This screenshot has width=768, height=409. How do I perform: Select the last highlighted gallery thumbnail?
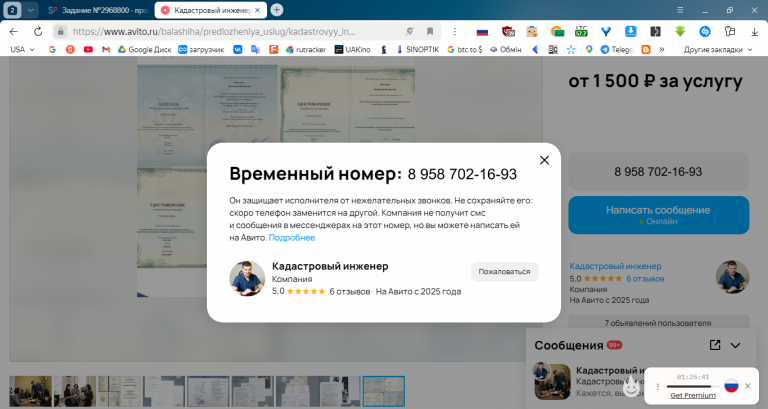coord(384,391)
